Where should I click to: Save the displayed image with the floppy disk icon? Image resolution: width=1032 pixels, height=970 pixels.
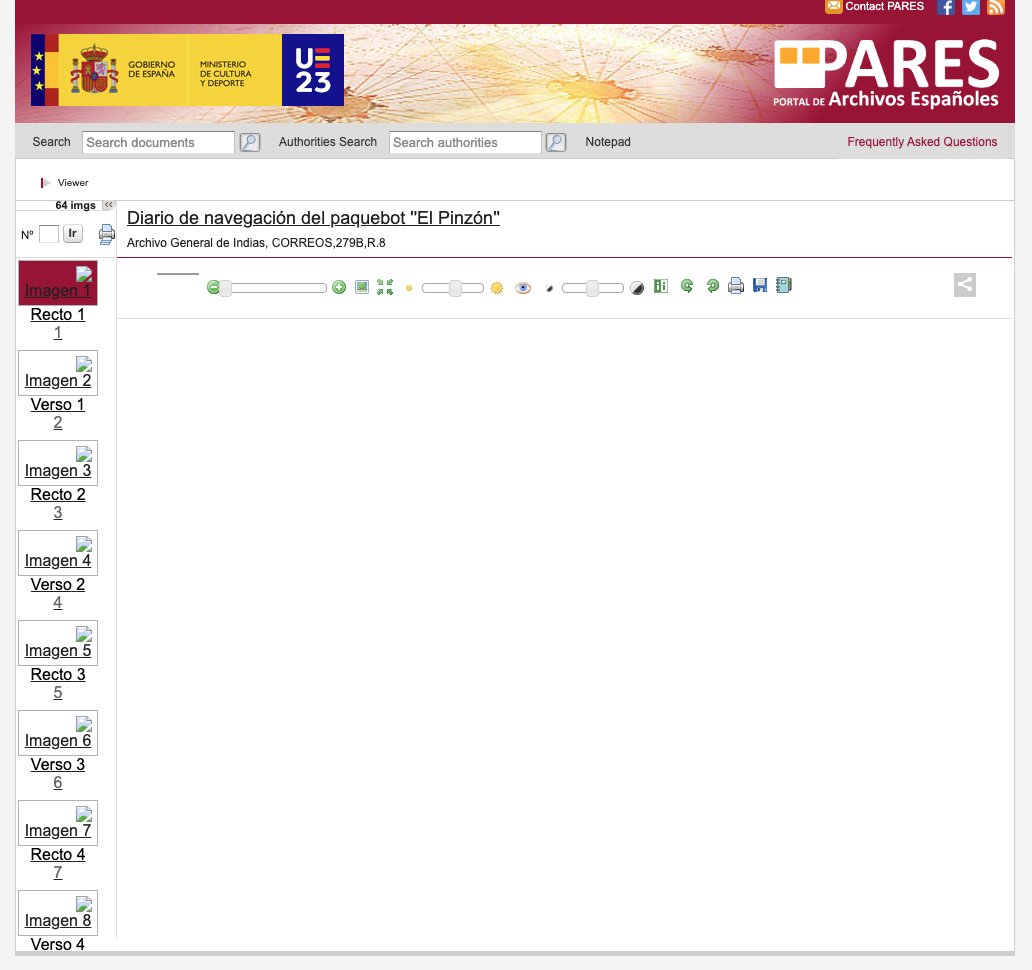tap(760, 286)
